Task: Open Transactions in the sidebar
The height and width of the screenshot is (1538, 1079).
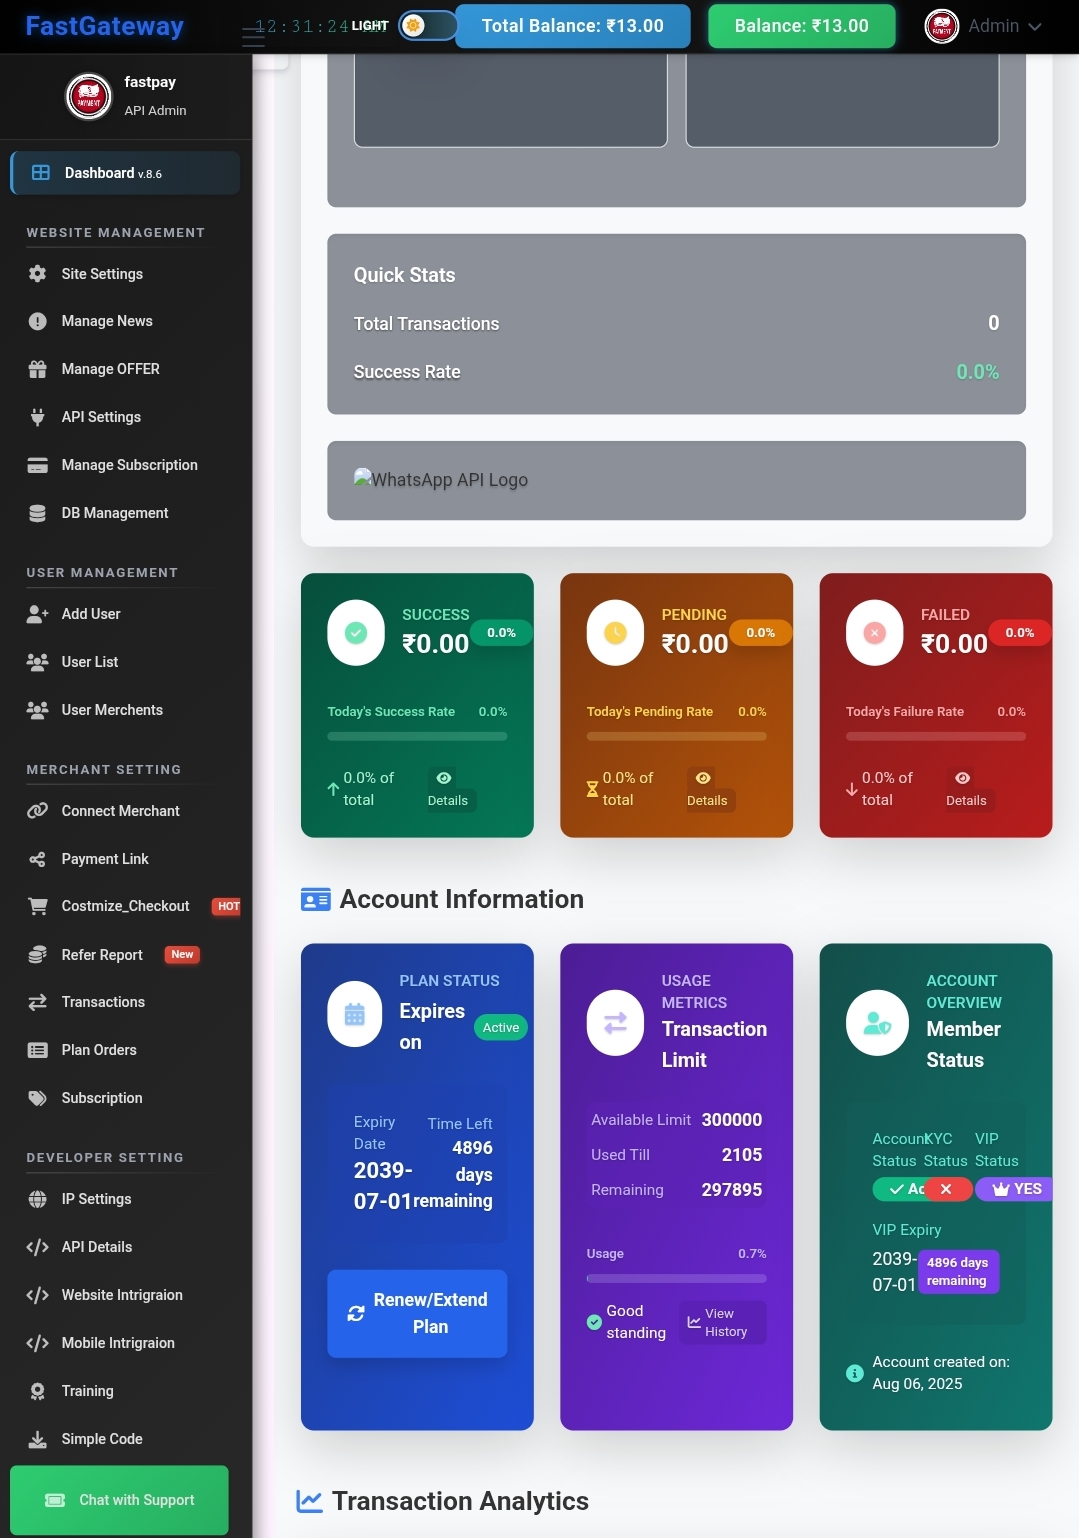Action: 103,1002
